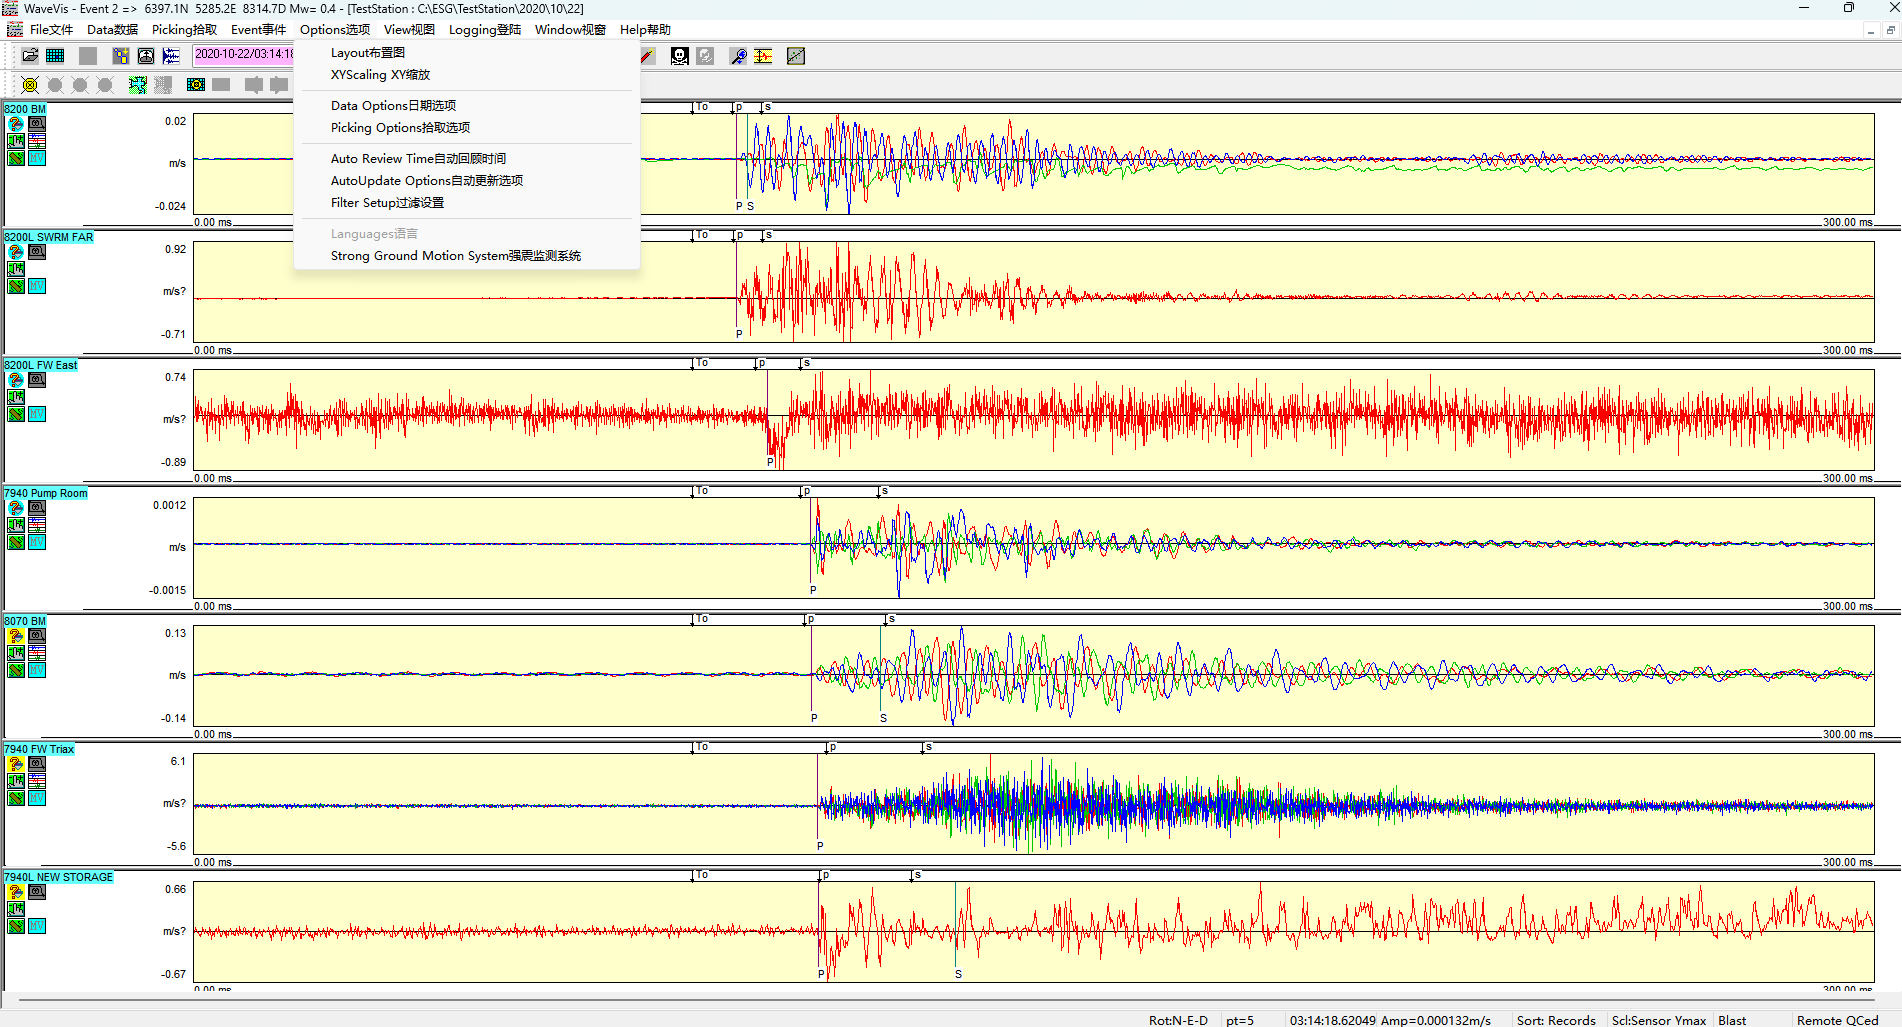This screenshot has height=1027, width=1902.
Task: Select Filter Setup过滤设置 from Options menu
Action: pyautogui.click(x=387, y=203)
